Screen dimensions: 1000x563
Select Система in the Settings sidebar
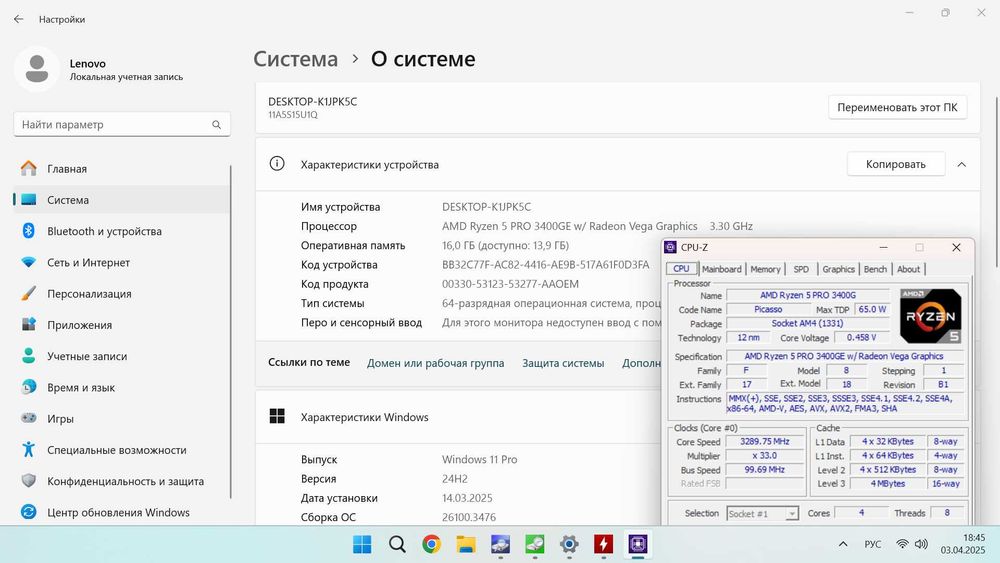121,200
